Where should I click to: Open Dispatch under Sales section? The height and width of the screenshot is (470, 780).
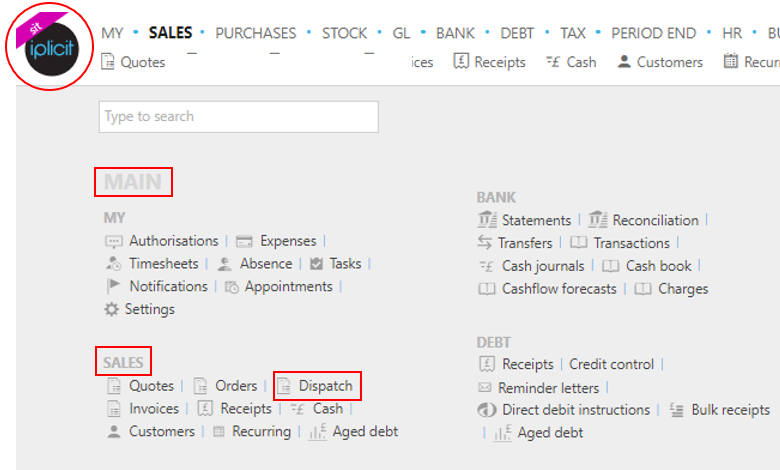coord(325,386)
